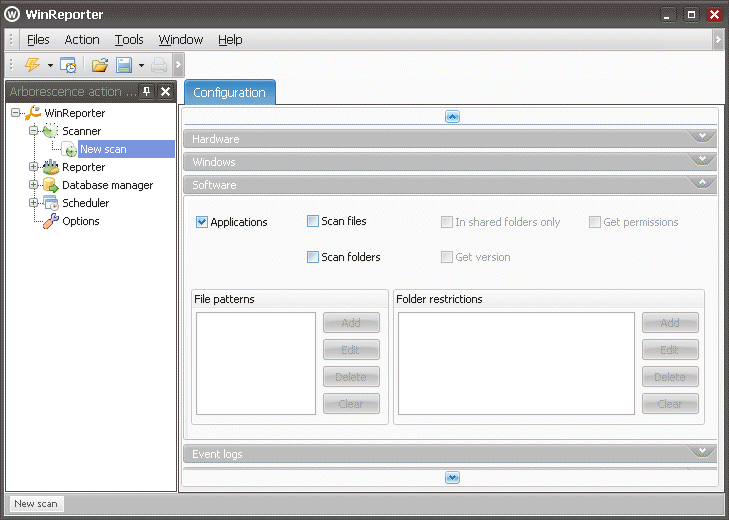Click the scheduler calendar-clock toolbar icon
Image resolution: width=729 pixels, height=520 pixels.
(69, 65)
